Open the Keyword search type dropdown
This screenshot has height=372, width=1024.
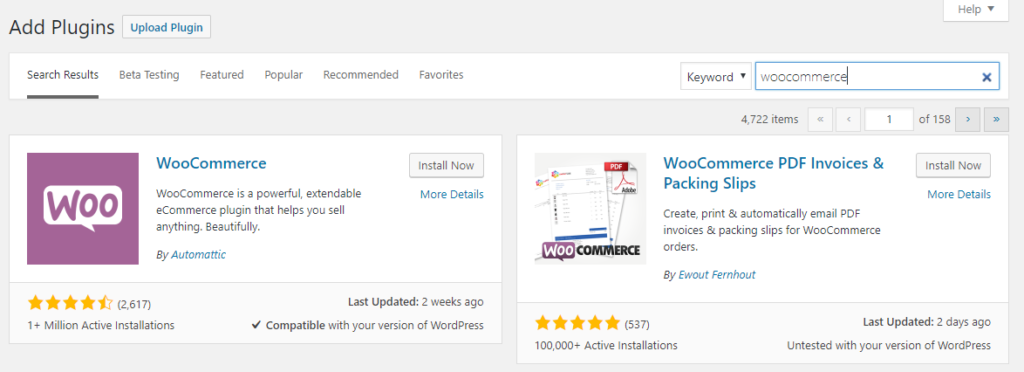(x=716, y=77)
